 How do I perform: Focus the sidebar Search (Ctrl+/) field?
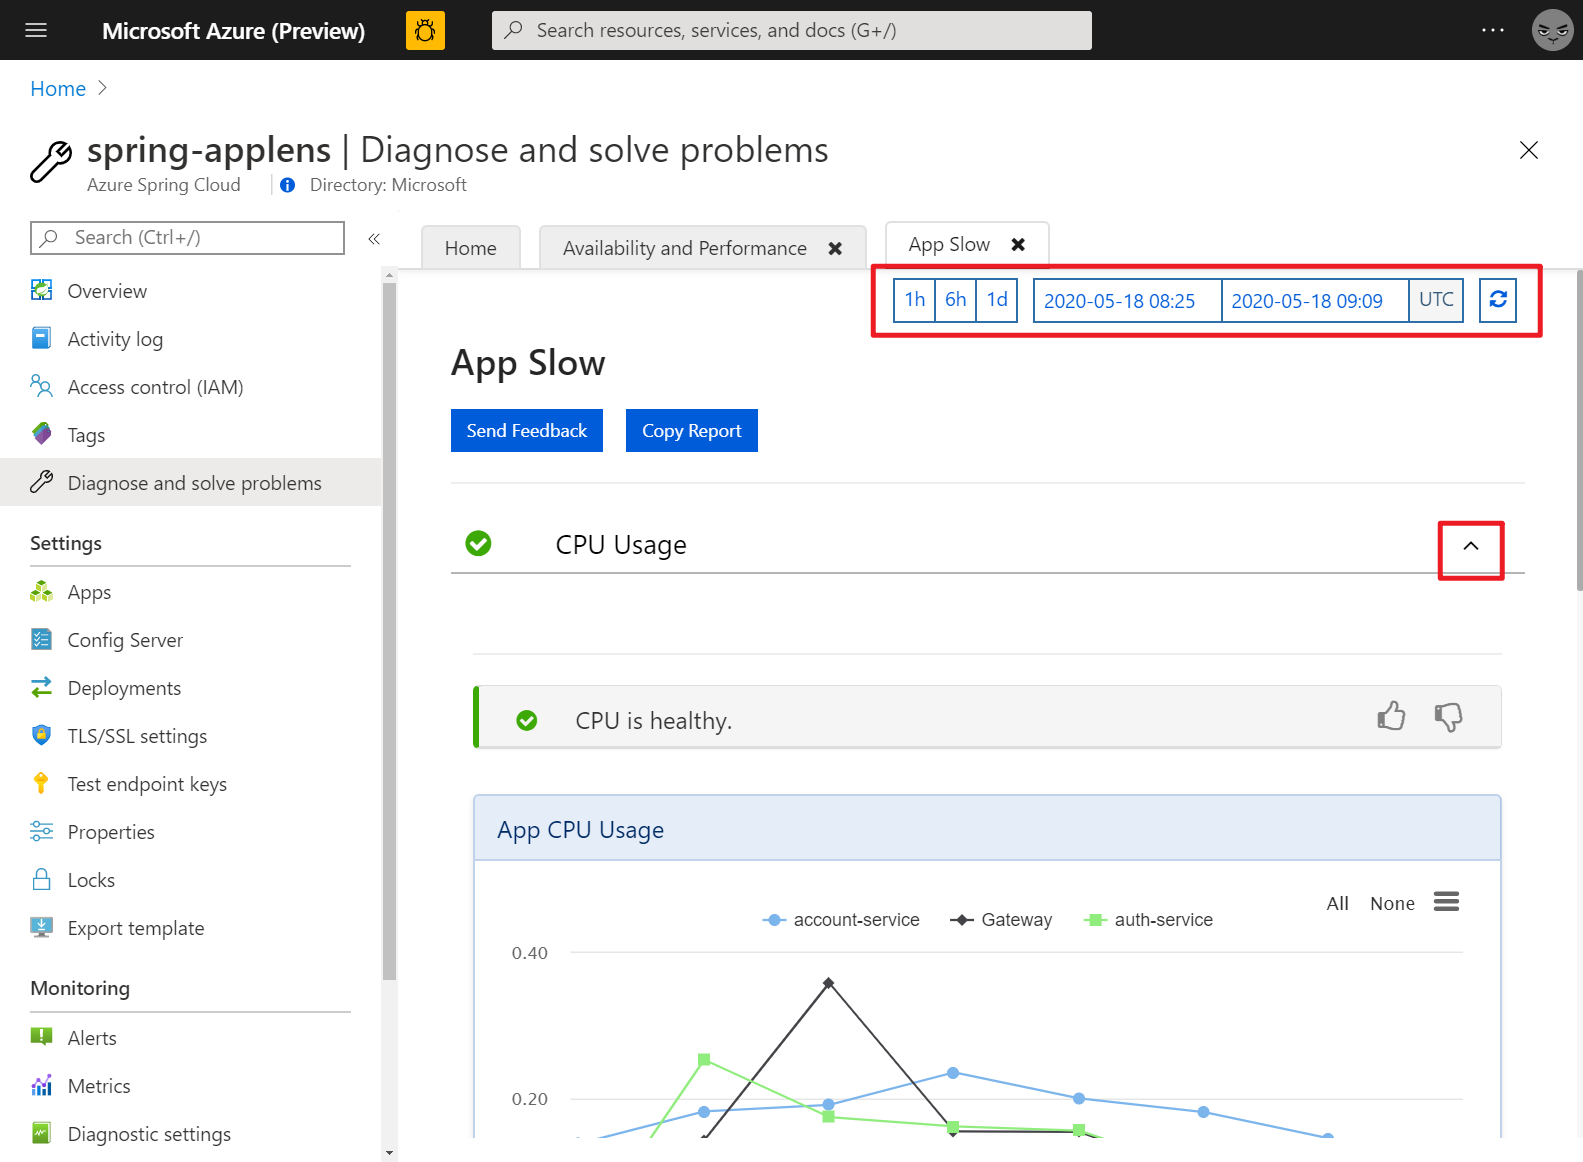tap(188, 238)
